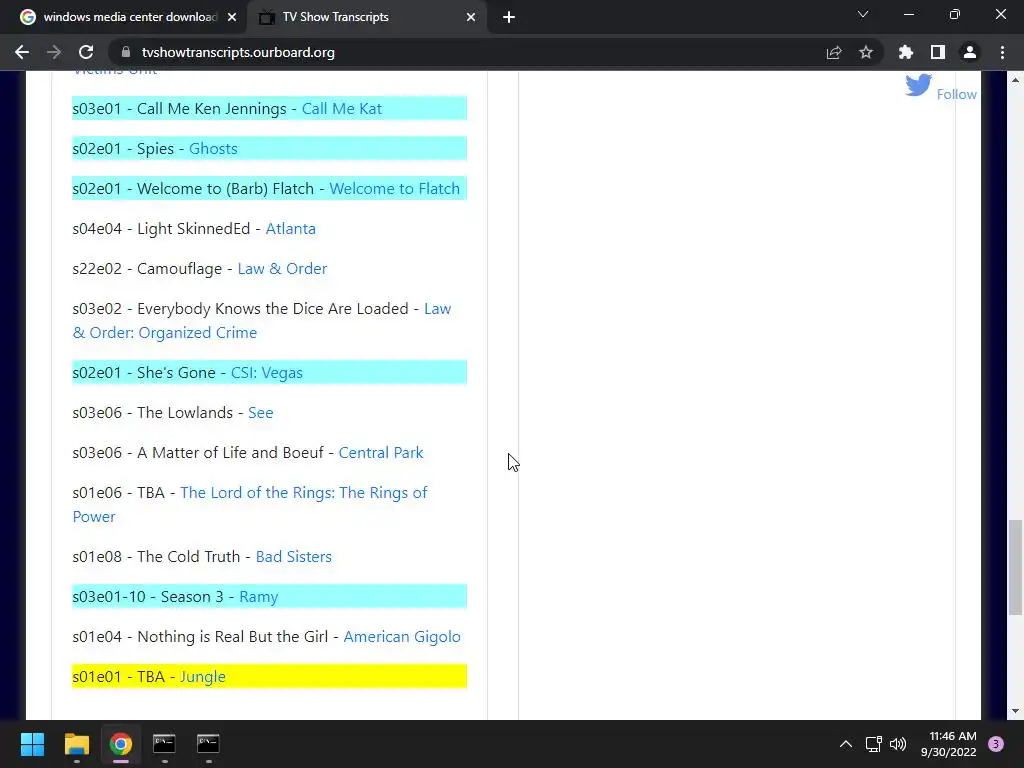The image size is (1024, 768).
Task: Click the 's03e01-10 - Season 3' text
Action: [148, 597]
